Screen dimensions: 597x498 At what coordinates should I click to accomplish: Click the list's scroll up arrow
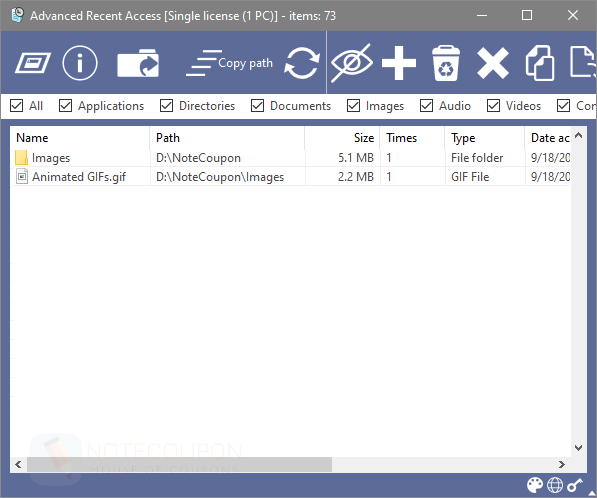tap(578, 135)
